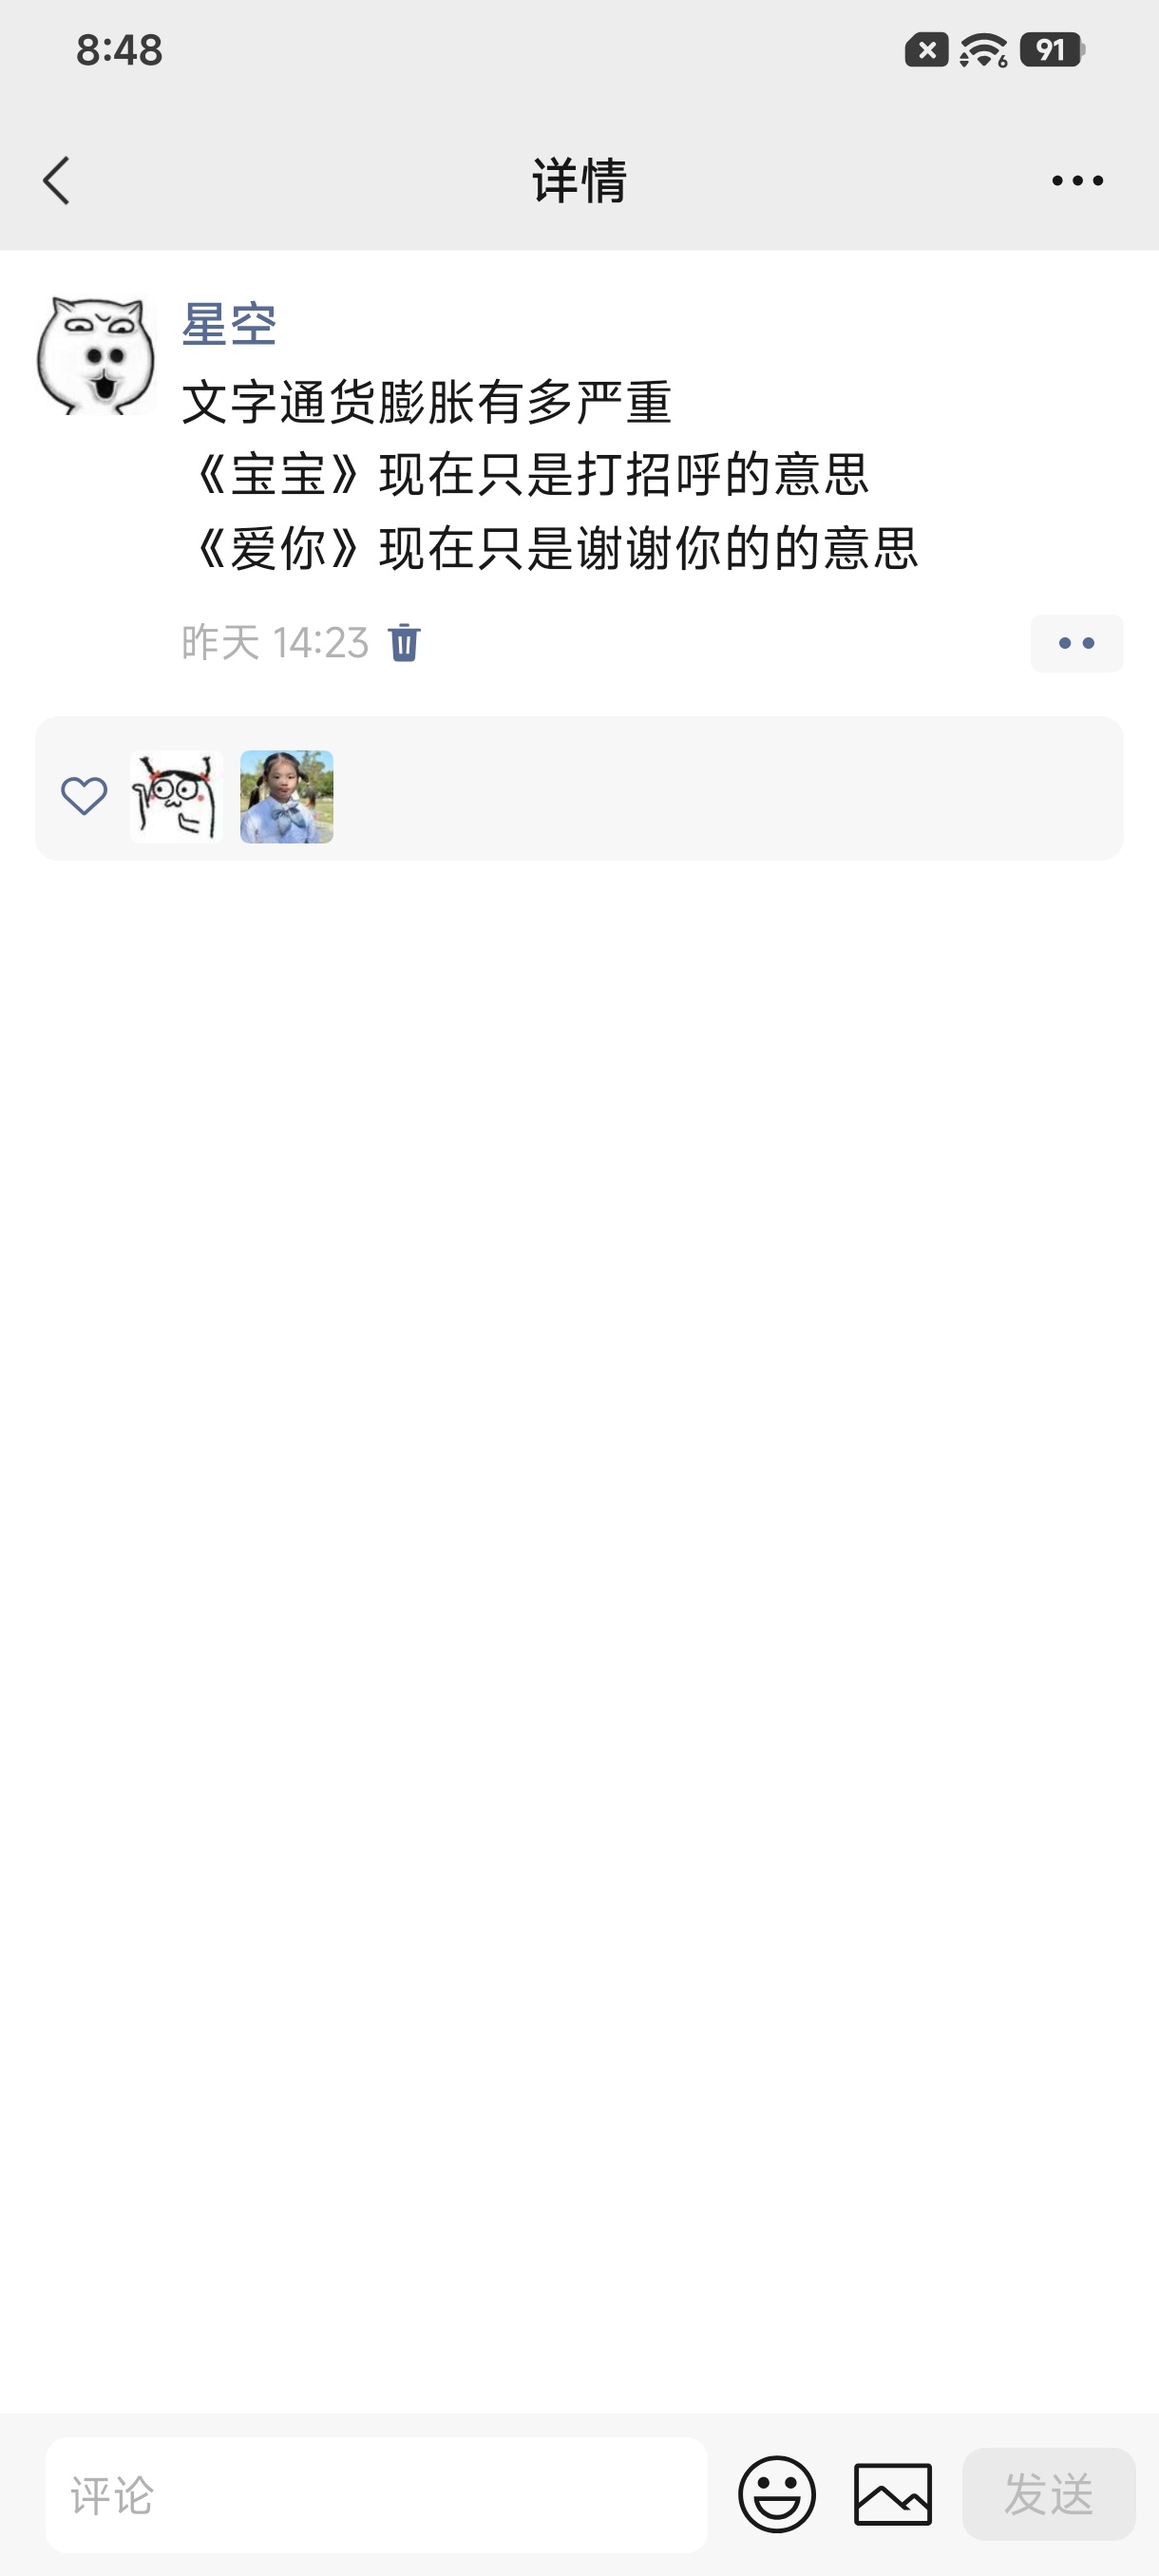Tap the 昨天 14:23 timestamp
The width and height of the screenshot is (1159, 2576).
[275, 642]
